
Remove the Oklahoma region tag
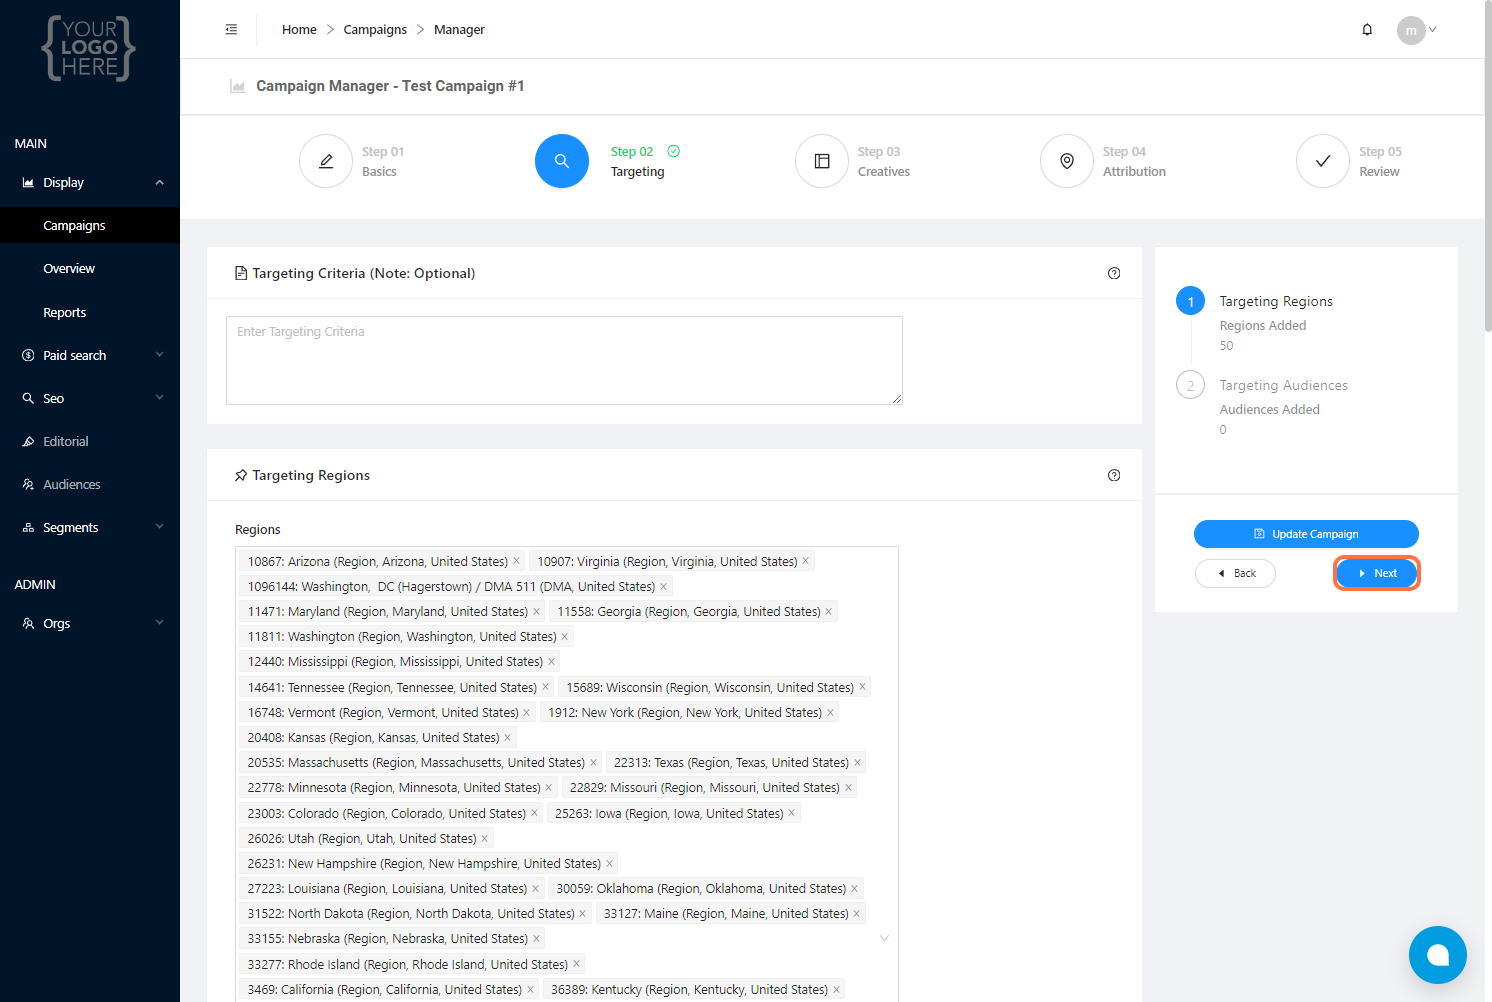click(854, 888)
